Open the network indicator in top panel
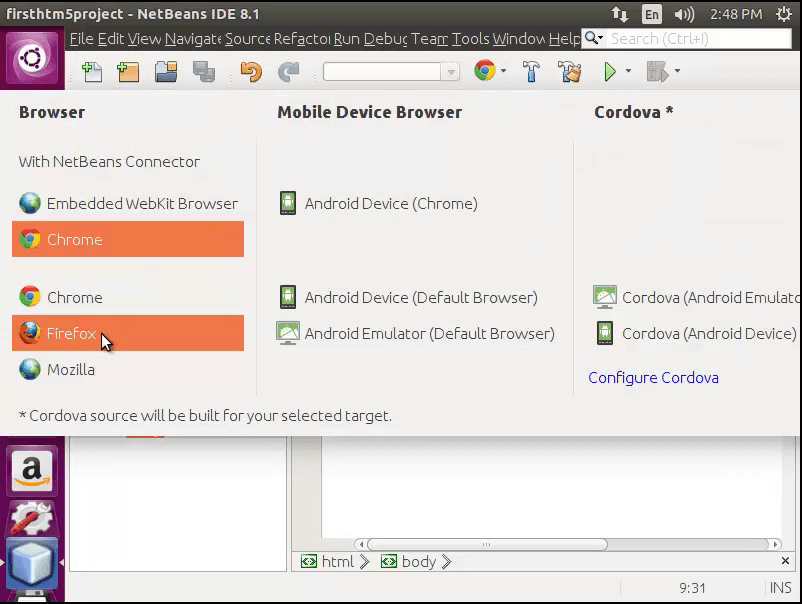Image resolution: width=802 pixels, height=604 pixels. 619,14
